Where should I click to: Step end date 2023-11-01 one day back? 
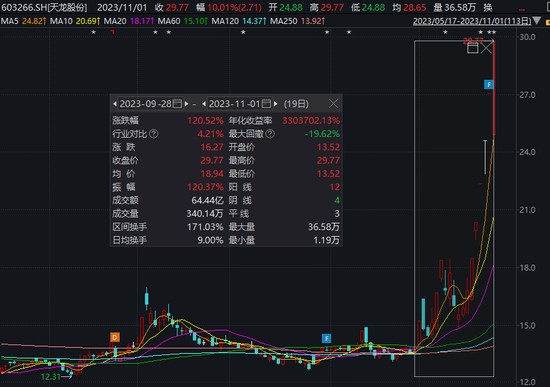pos(204,104)
